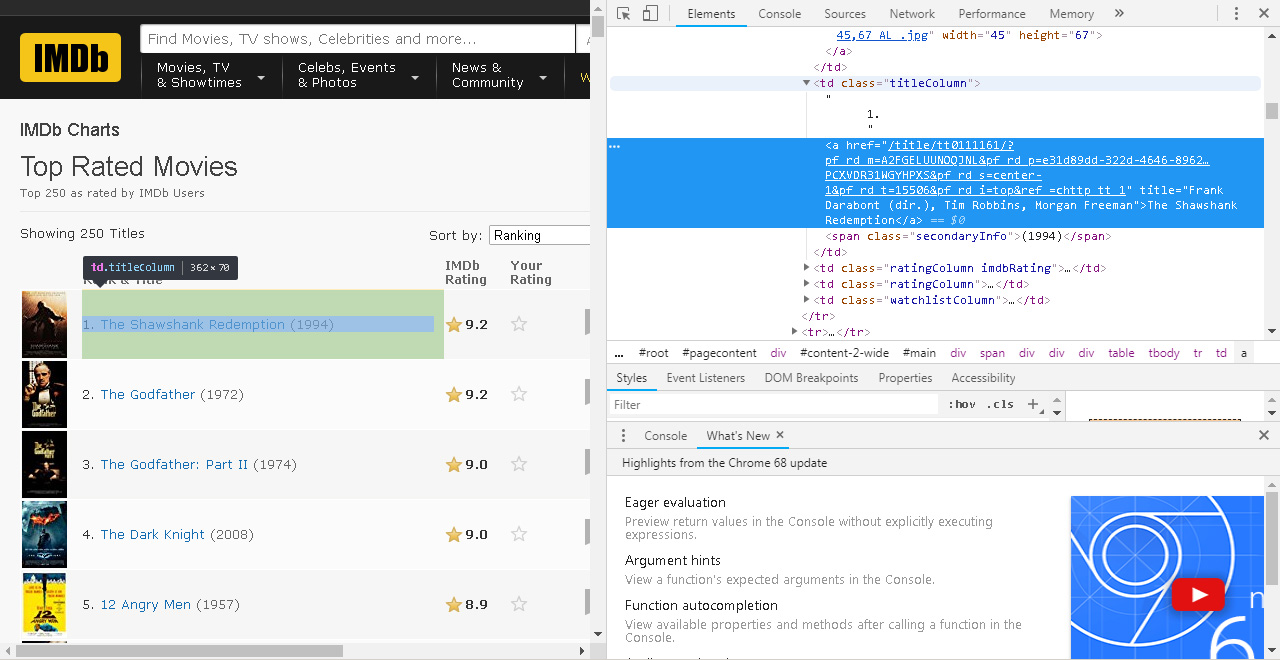Open the console drawer three-dot menu

coord(624,435)
